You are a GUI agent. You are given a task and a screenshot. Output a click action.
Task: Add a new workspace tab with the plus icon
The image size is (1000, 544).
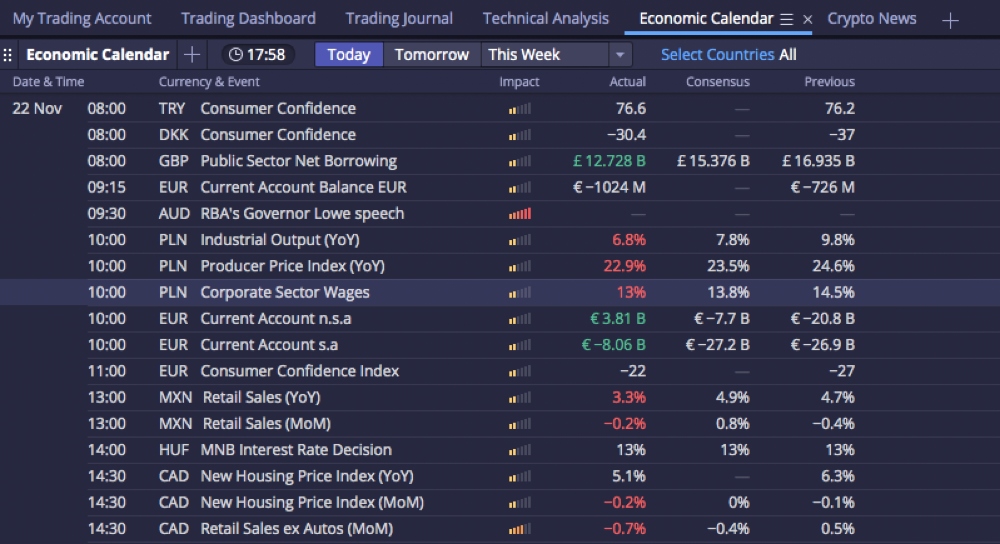pos(950,20)
